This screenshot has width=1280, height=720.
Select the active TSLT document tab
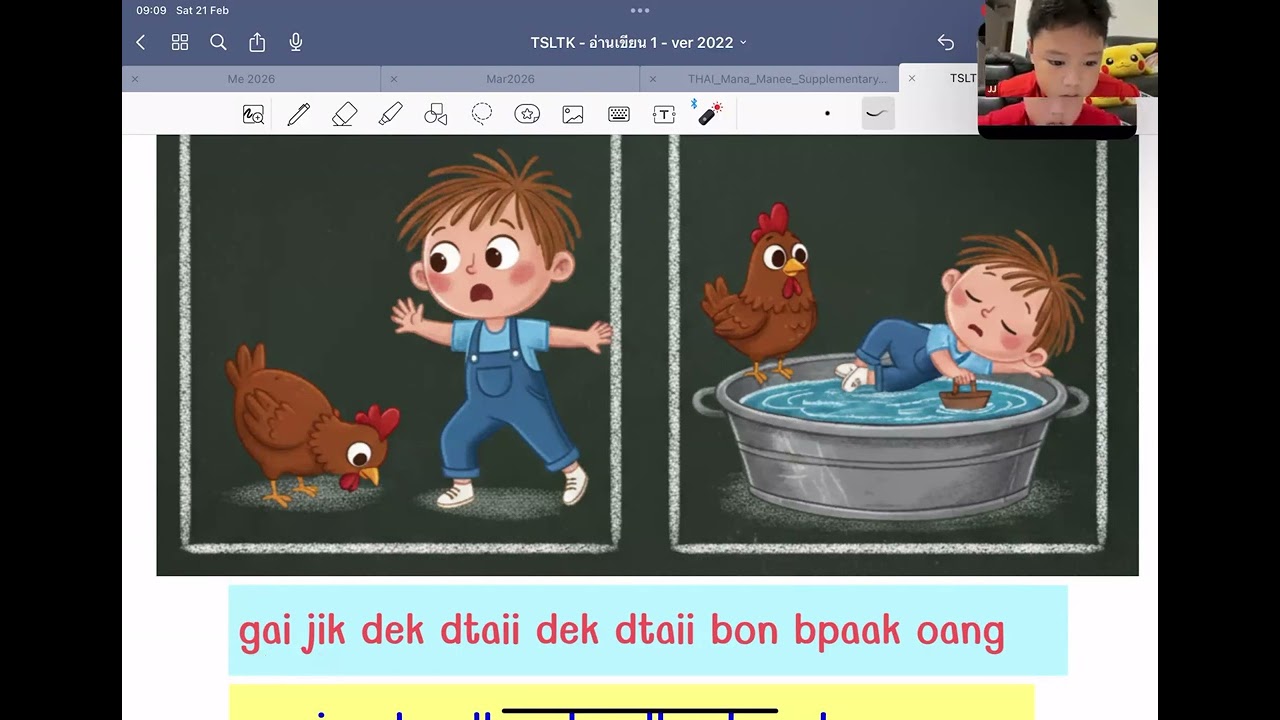pyautogui.click(x=963, y=78)
